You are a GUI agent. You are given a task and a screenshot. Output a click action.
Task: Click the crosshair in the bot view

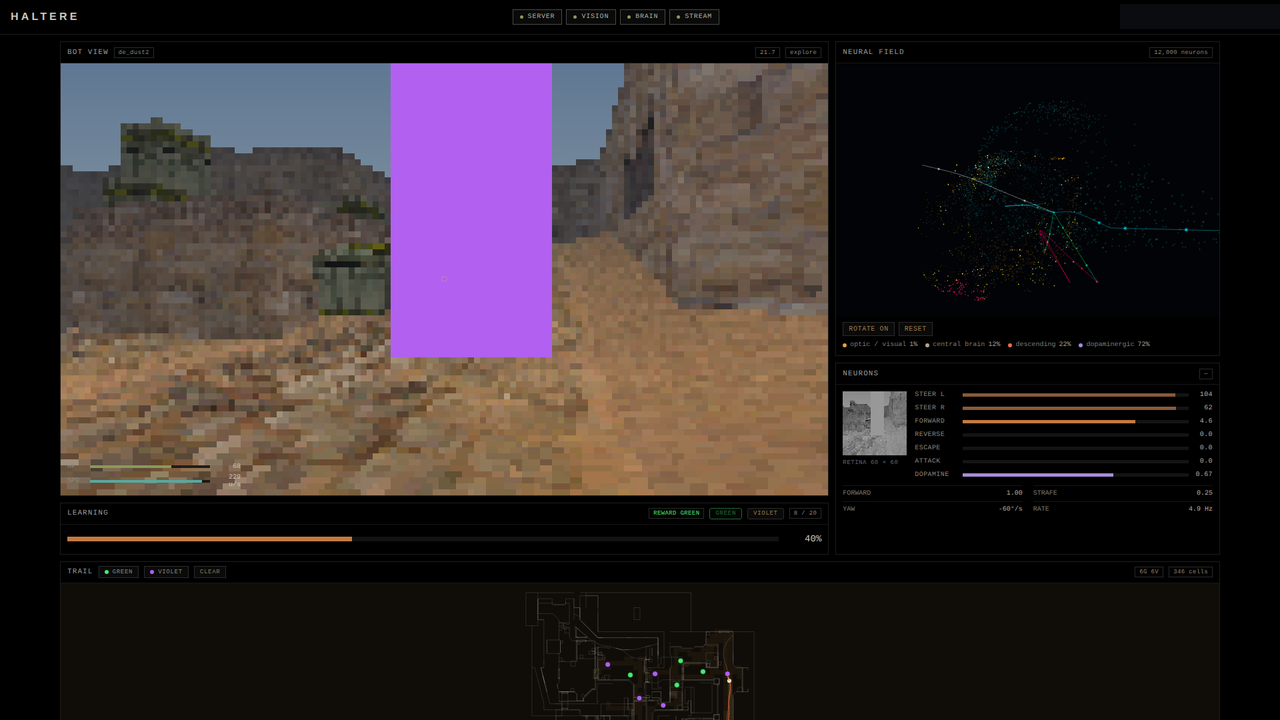pos(444,279)
